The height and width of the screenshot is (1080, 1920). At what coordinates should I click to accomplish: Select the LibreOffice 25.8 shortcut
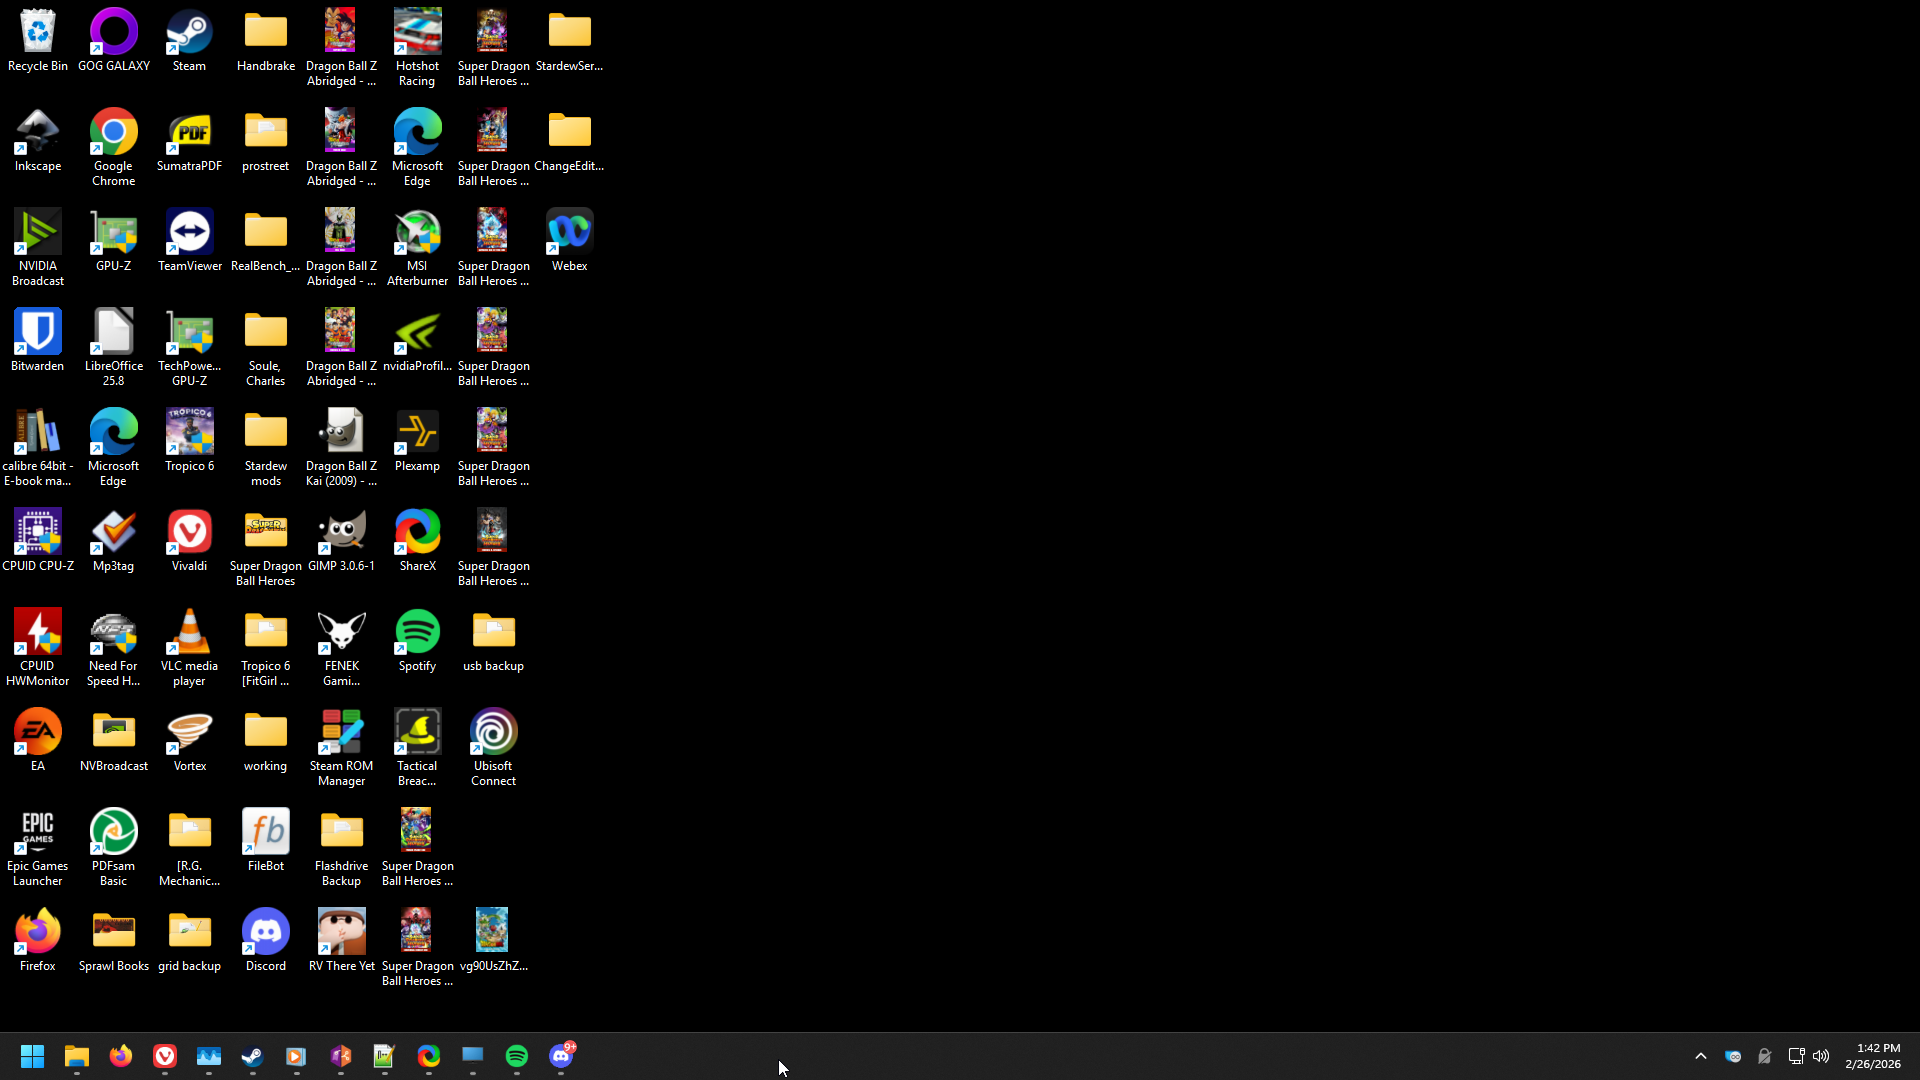click(x=114, y=348)
